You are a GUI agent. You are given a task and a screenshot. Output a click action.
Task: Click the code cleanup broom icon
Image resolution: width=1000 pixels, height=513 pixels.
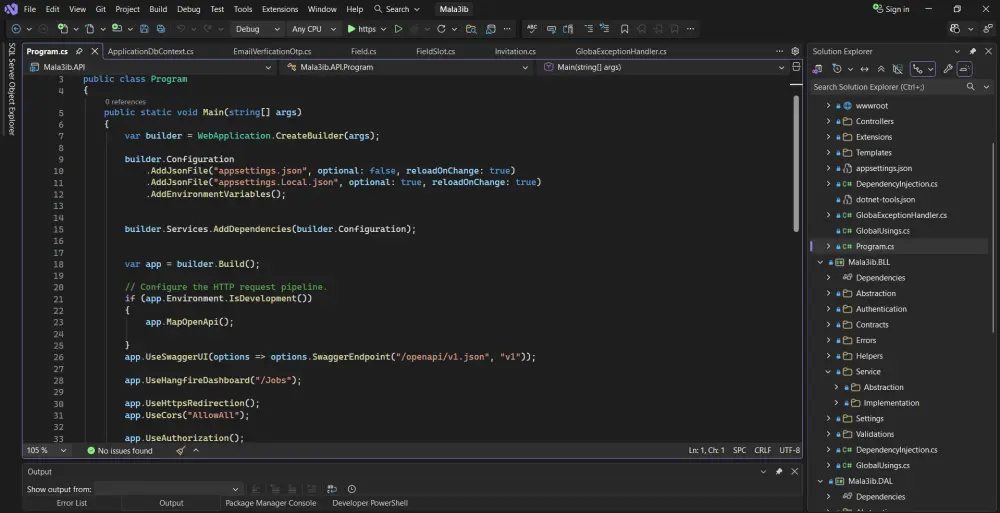(180, 450)
